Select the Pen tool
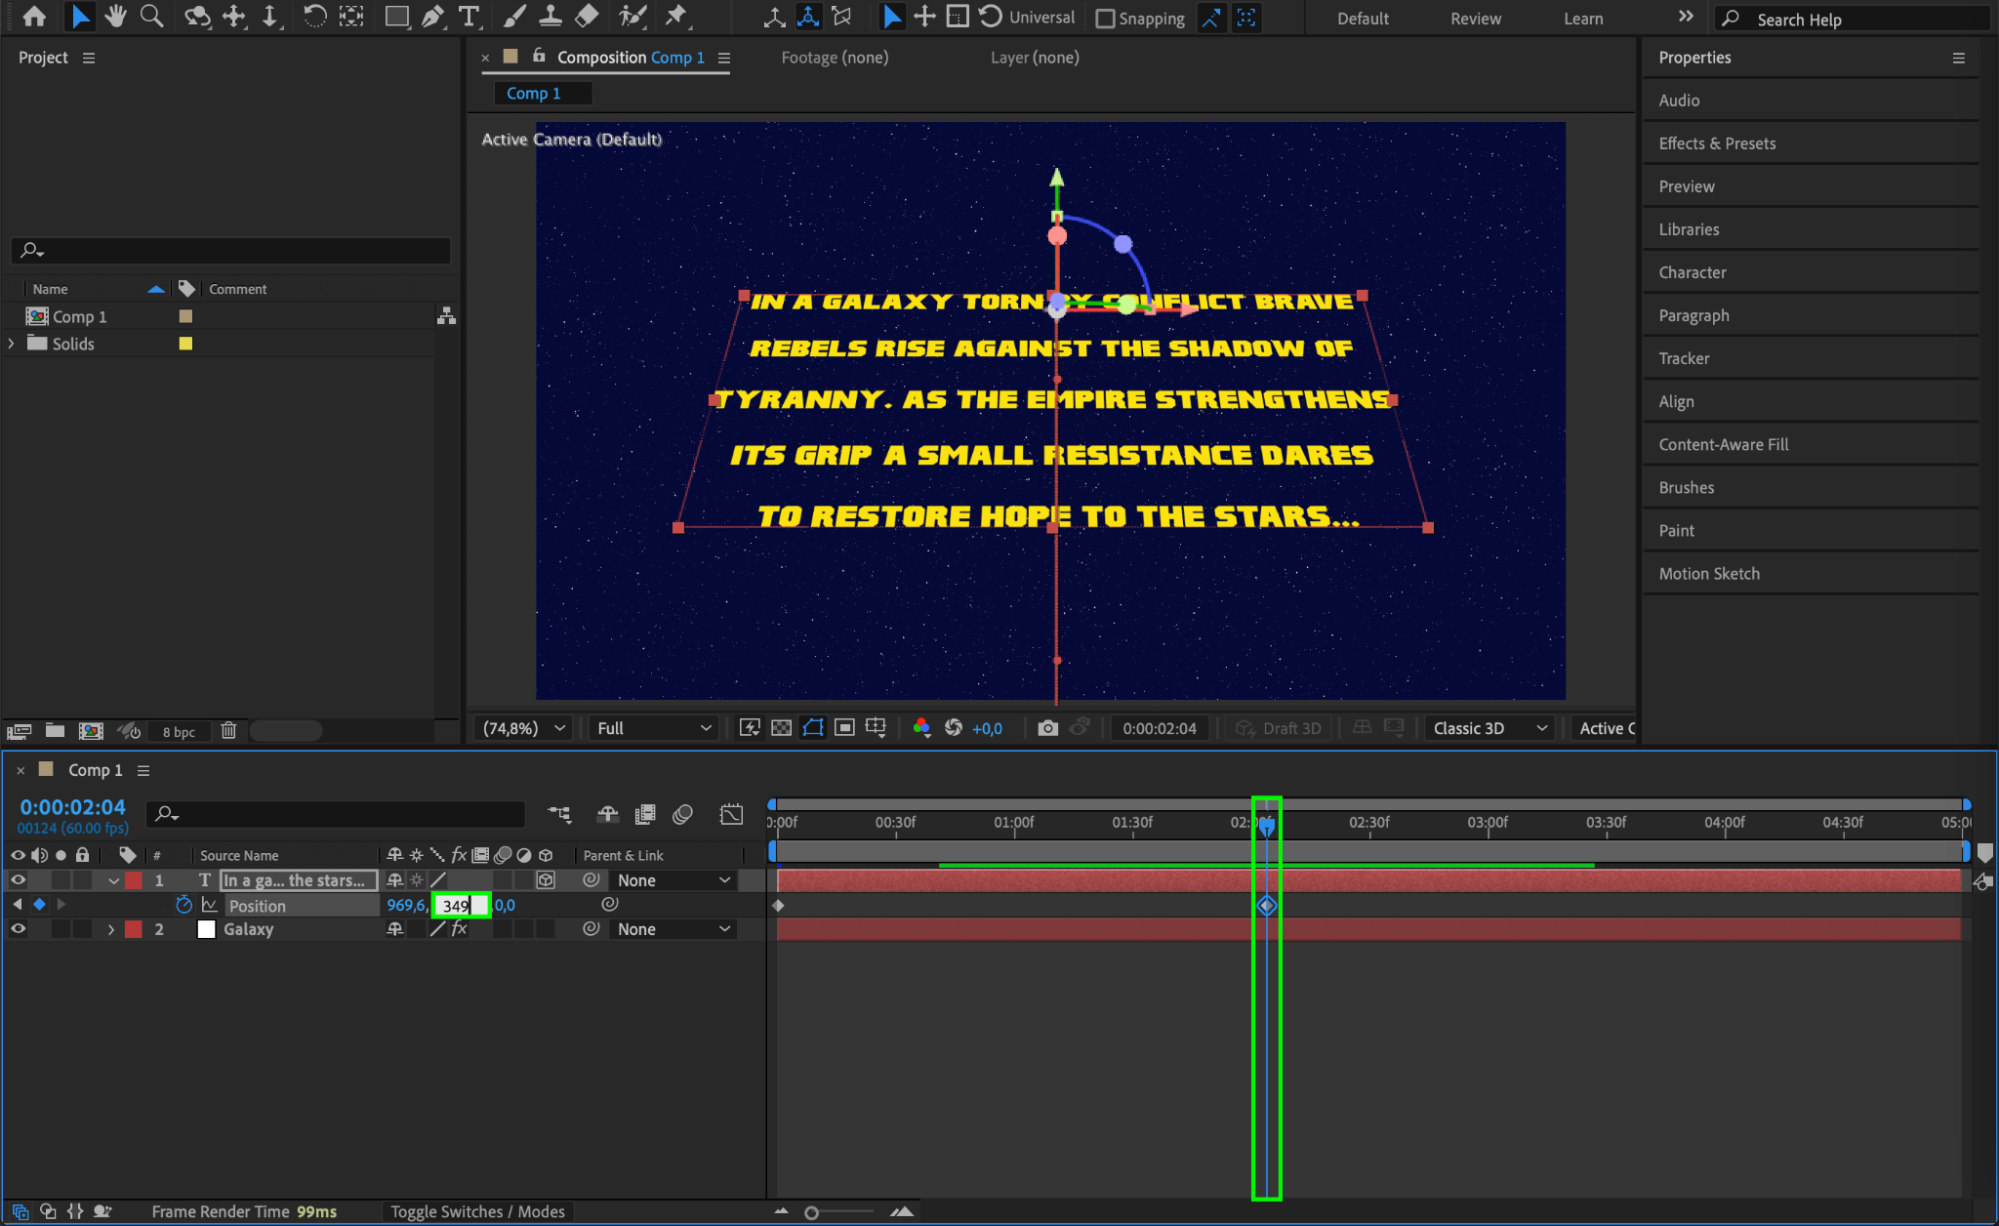This screenshot has width=1999, height=1226. click(x=433, y=16)
